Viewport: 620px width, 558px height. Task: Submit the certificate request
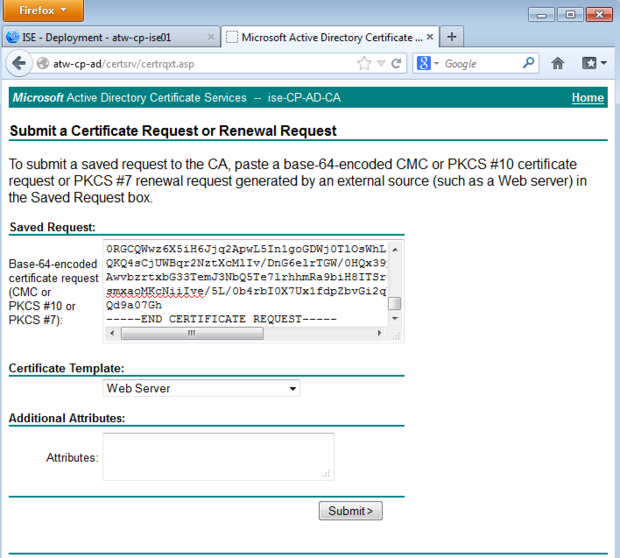pos(351,511)
